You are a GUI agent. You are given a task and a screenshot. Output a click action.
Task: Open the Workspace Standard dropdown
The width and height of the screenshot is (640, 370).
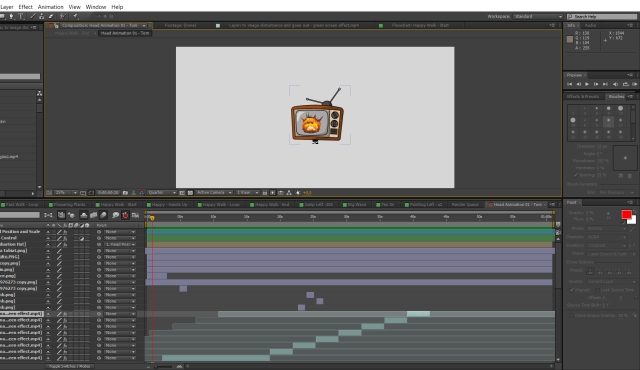[538, 16]
